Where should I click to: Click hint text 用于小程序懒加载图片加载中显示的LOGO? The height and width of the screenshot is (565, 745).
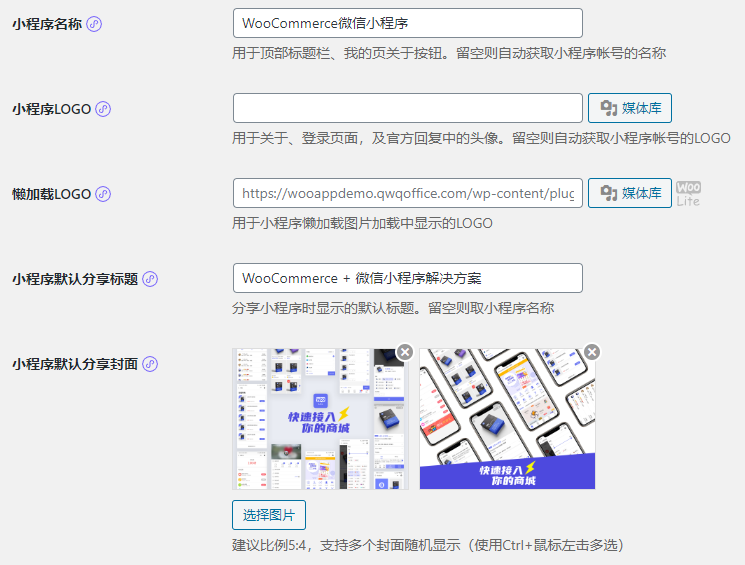tap(362, 223)
